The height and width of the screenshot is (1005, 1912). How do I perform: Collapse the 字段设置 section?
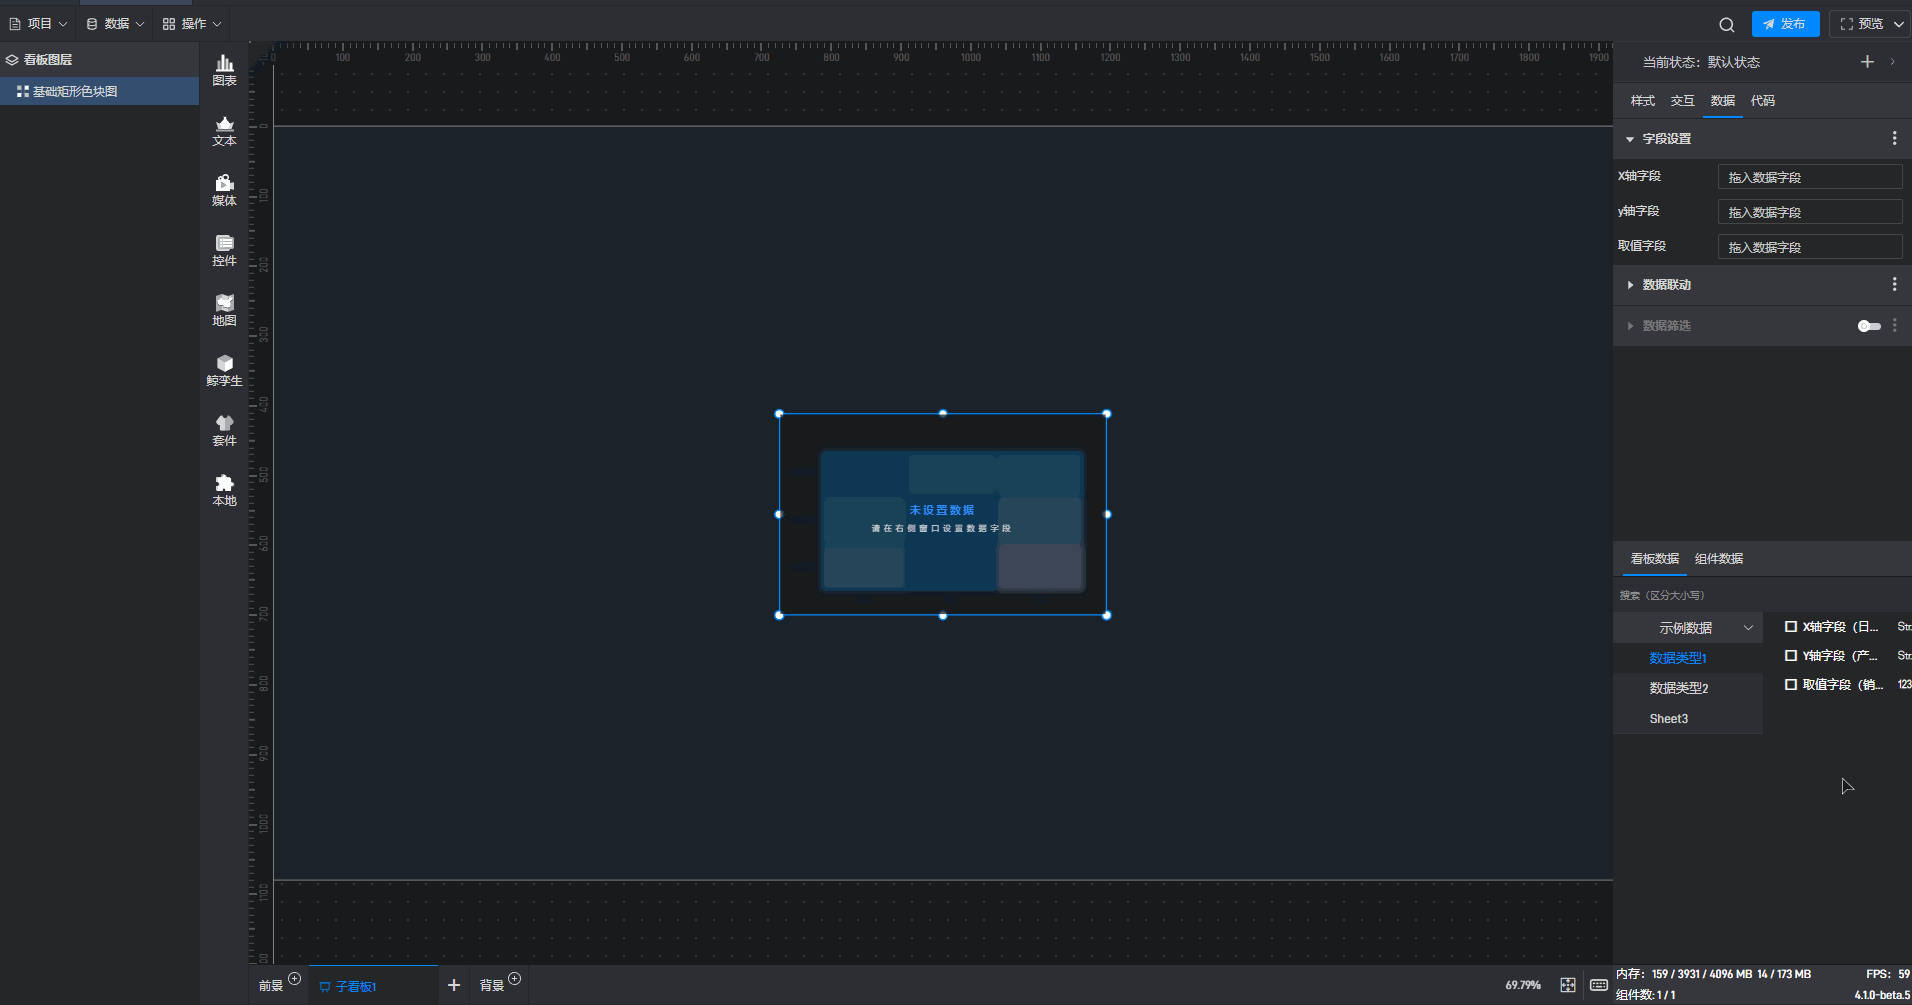(x=1630, y=139)
